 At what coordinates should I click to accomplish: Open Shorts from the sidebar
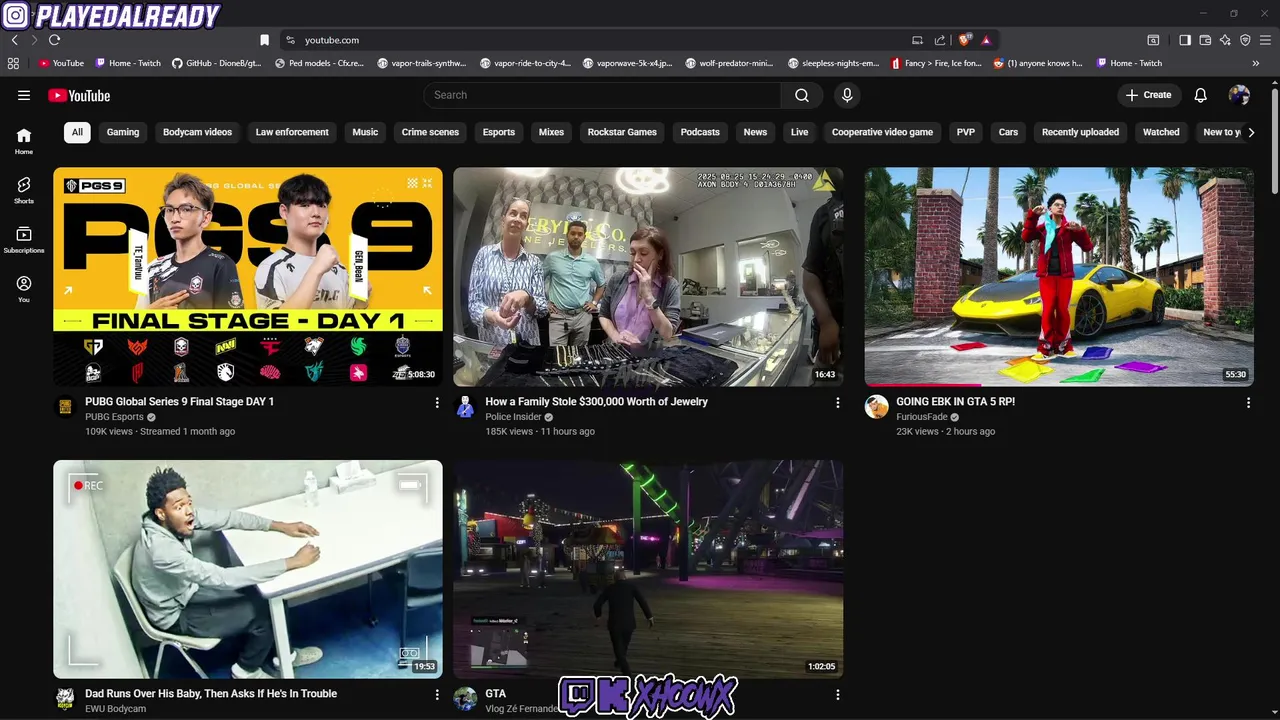(x=24, y=190)
